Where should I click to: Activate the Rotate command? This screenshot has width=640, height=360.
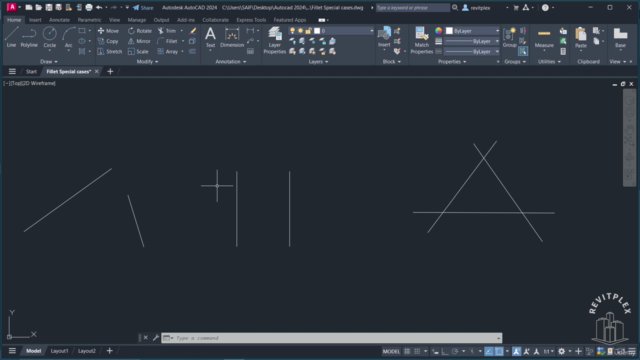[140, 31]
